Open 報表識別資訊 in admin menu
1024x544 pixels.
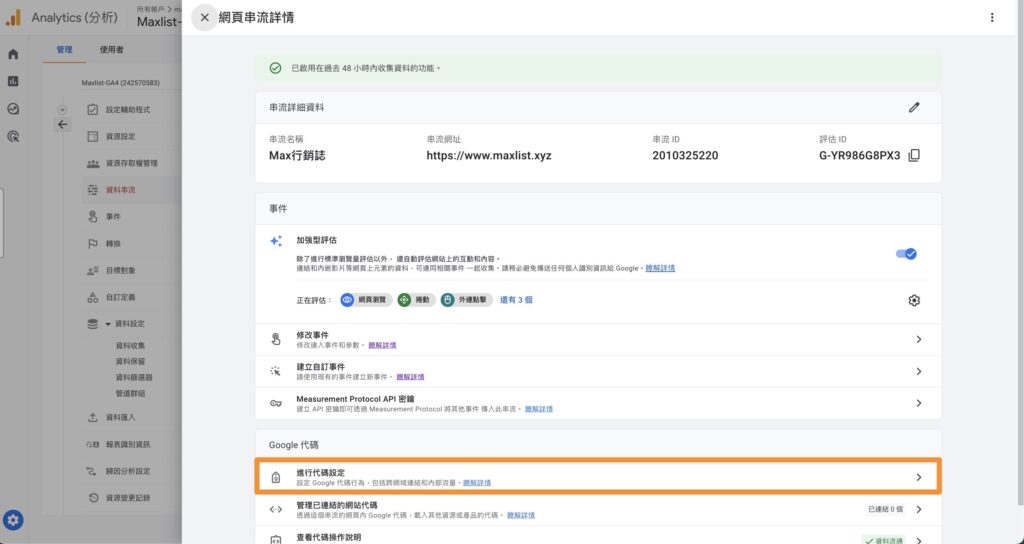tap(128, 444)
